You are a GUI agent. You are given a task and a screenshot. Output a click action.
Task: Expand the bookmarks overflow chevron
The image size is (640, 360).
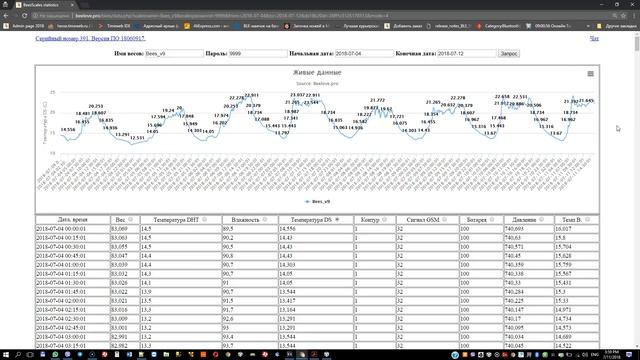pos(588,26)
